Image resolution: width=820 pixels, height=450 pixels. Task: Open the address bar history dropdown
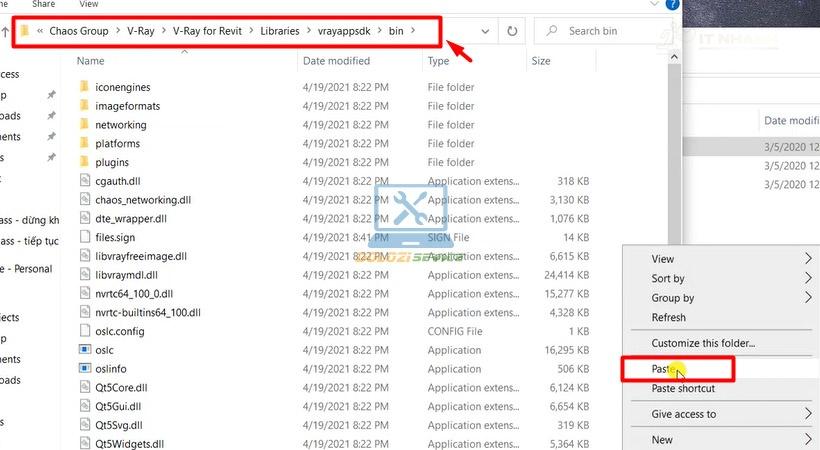click(x=485, y=31)
